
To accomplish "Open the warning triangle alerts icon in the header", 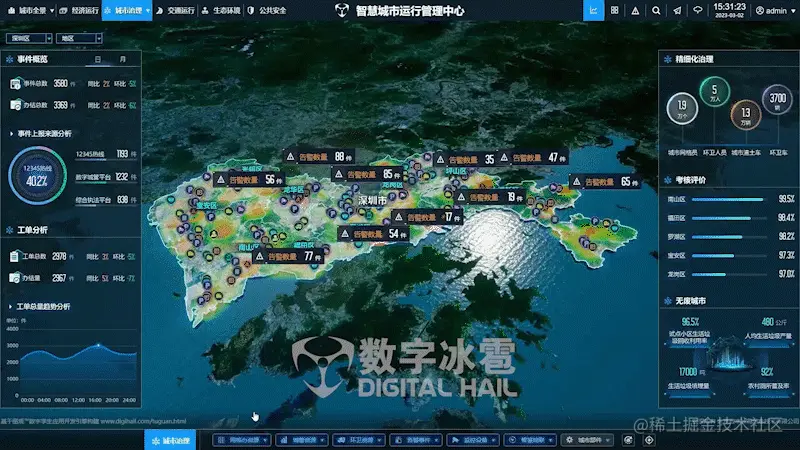I will tap(635, 10).
